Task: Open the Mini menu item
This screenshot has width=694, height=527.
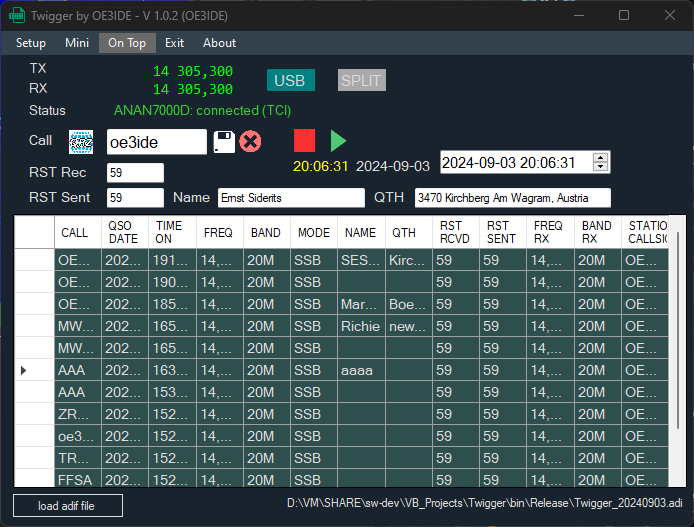Action: (x=77, y=43)
